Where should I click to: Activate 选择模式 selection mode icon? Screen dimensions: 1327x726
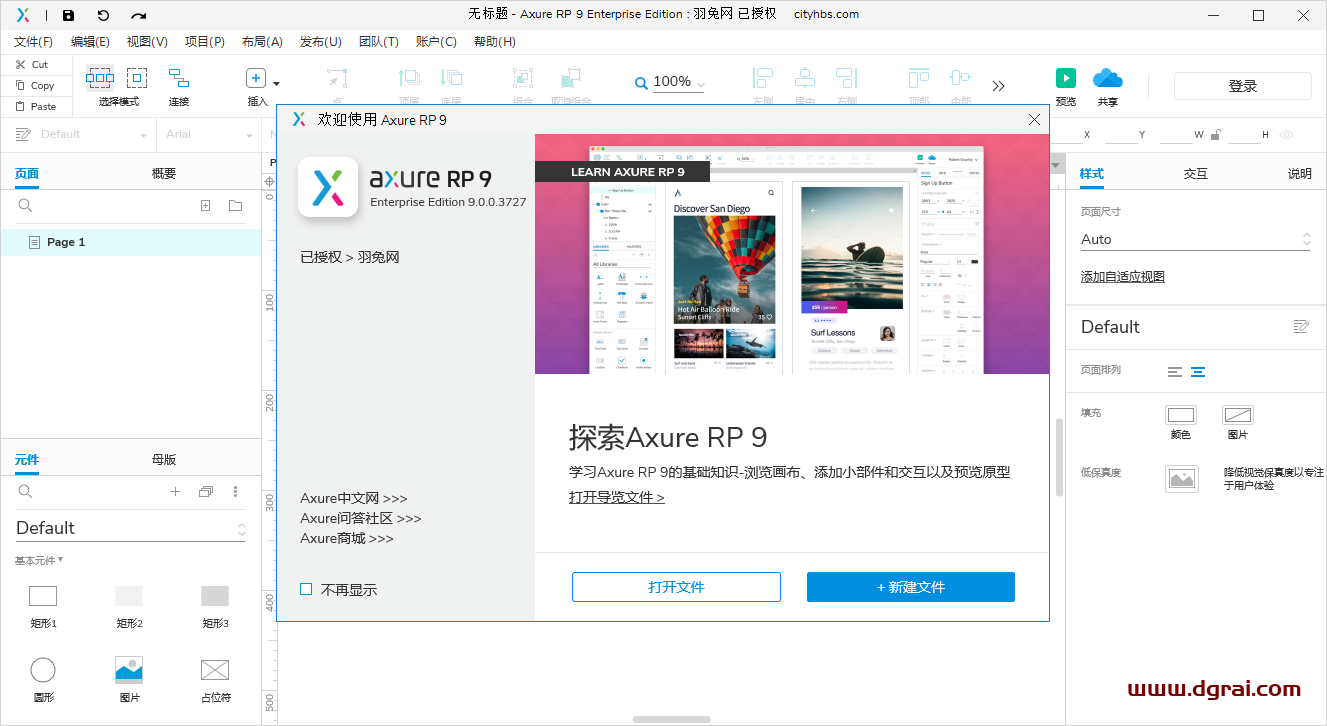(99, 77)
